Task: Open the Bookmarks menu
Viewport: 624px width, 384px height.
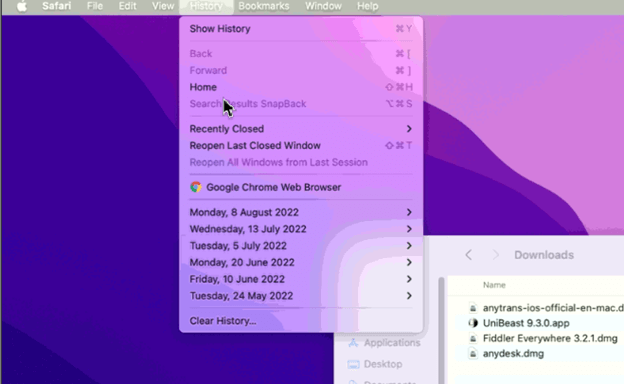Action: click(x=264, y=6)
